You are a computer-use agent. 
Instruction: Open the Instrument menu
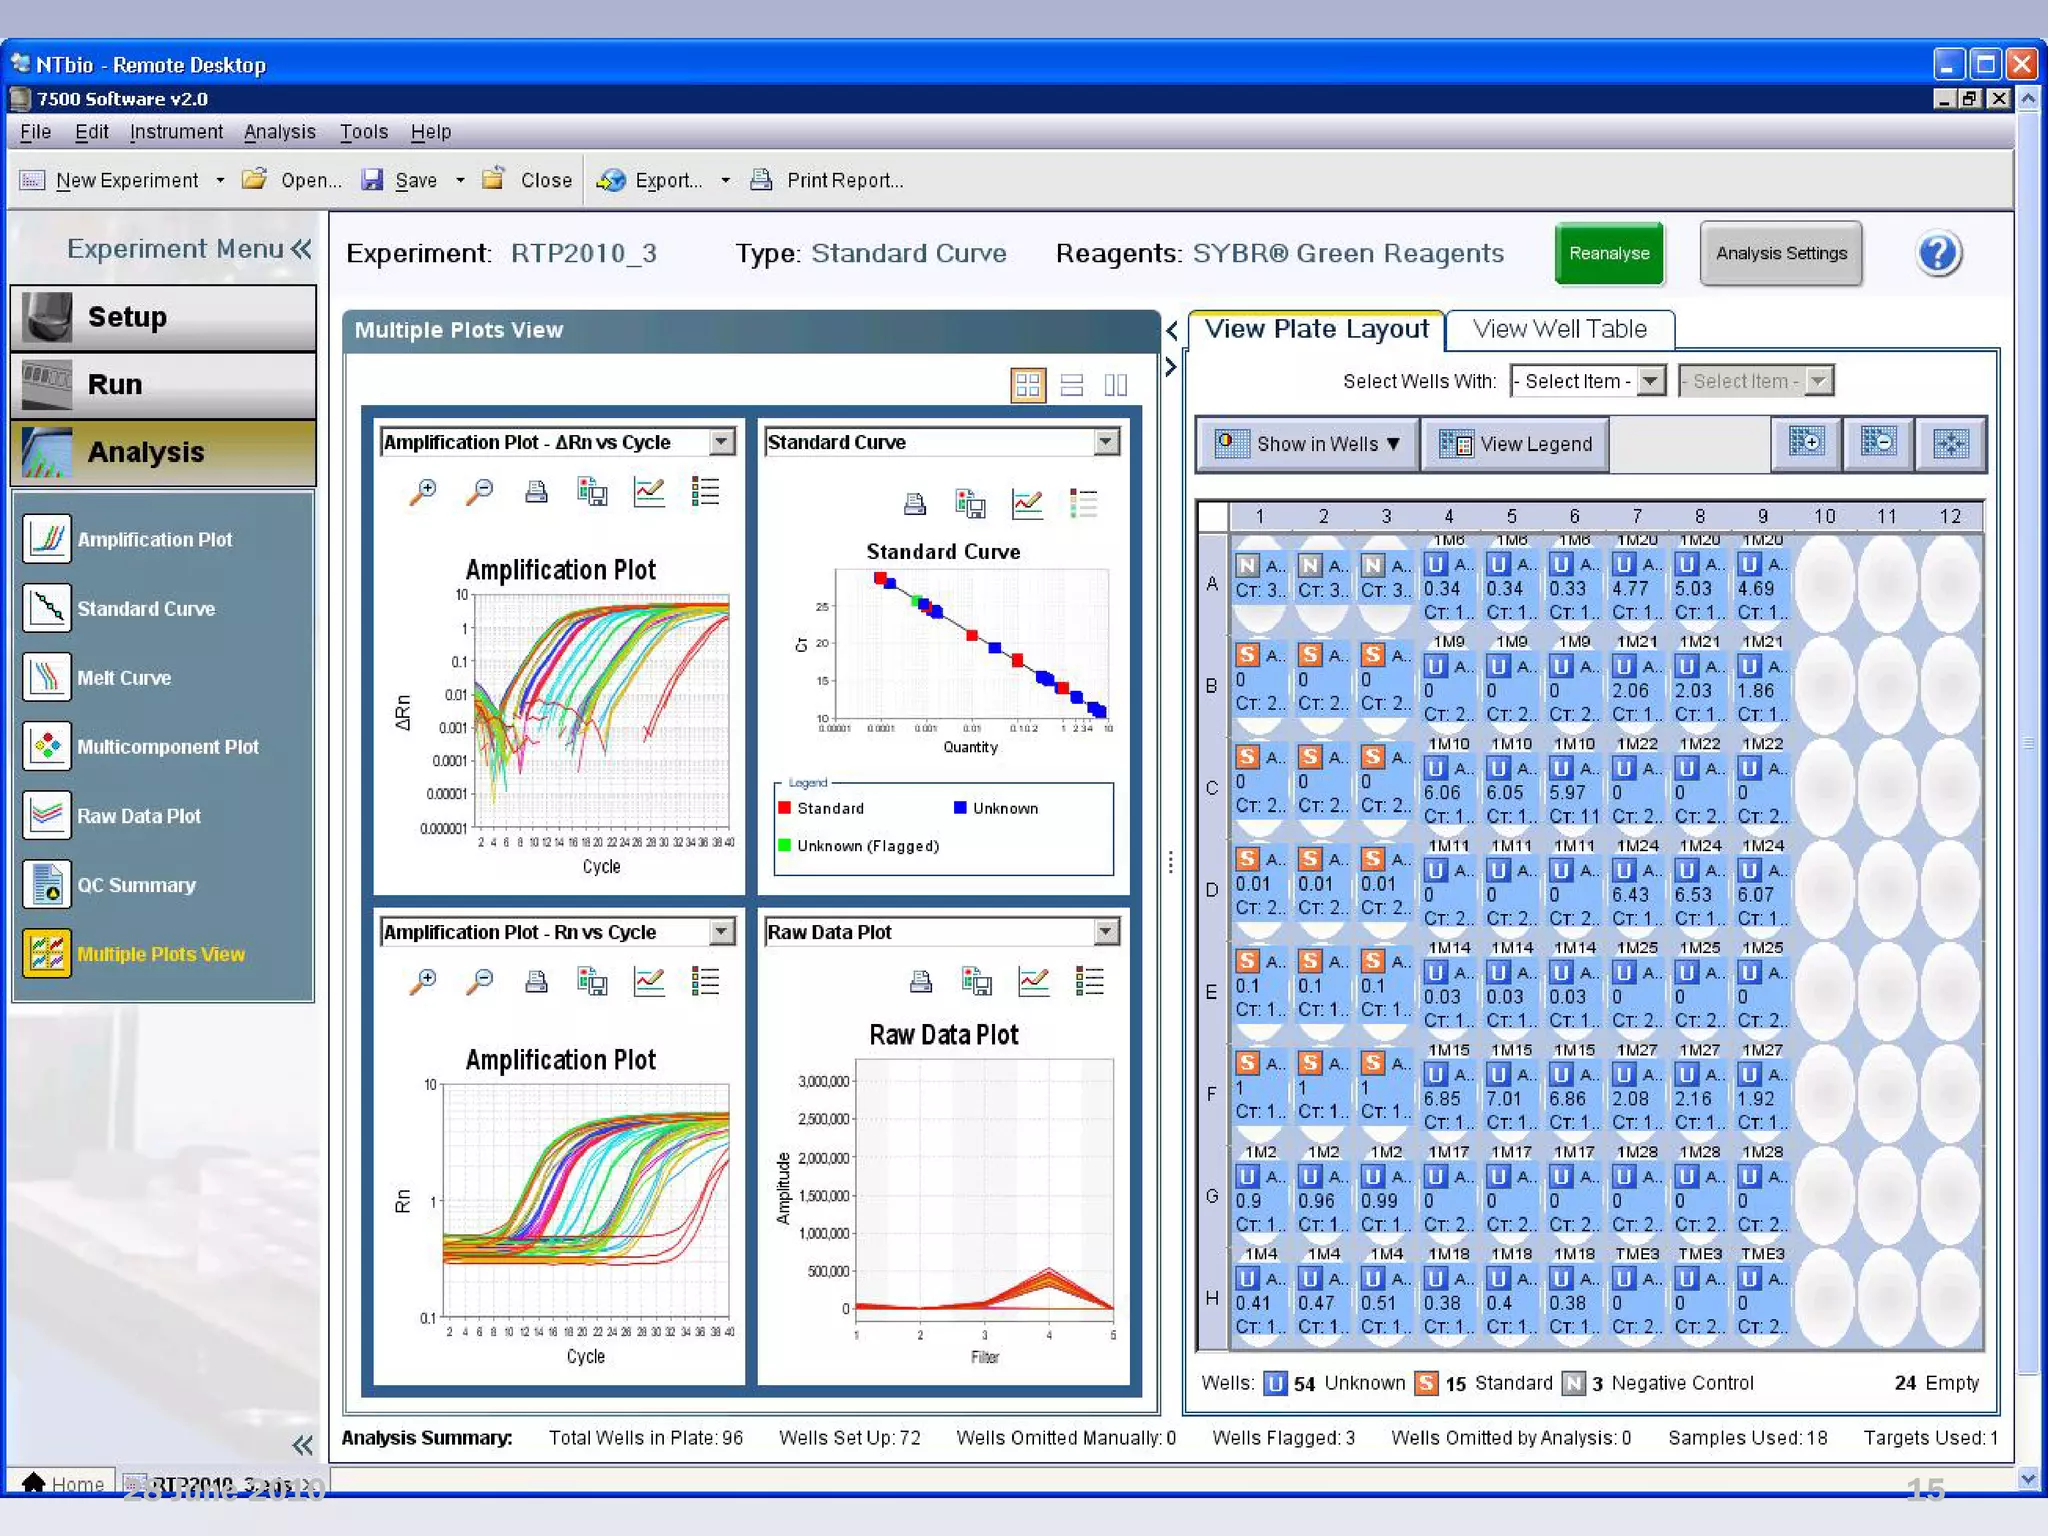click(x=176, y=131)
